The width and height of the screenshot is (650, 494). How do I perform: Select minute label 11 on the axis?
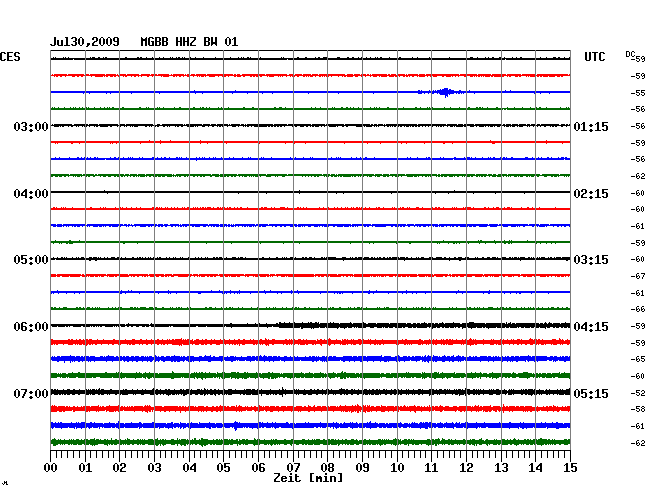point(431,468)
